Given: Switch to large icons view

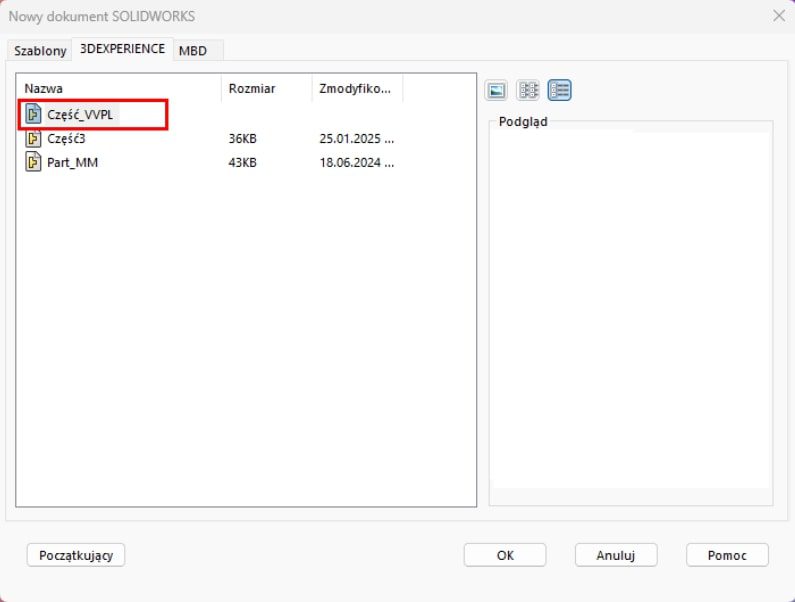Looking at the screenshot, I should [x=496, y=90].
